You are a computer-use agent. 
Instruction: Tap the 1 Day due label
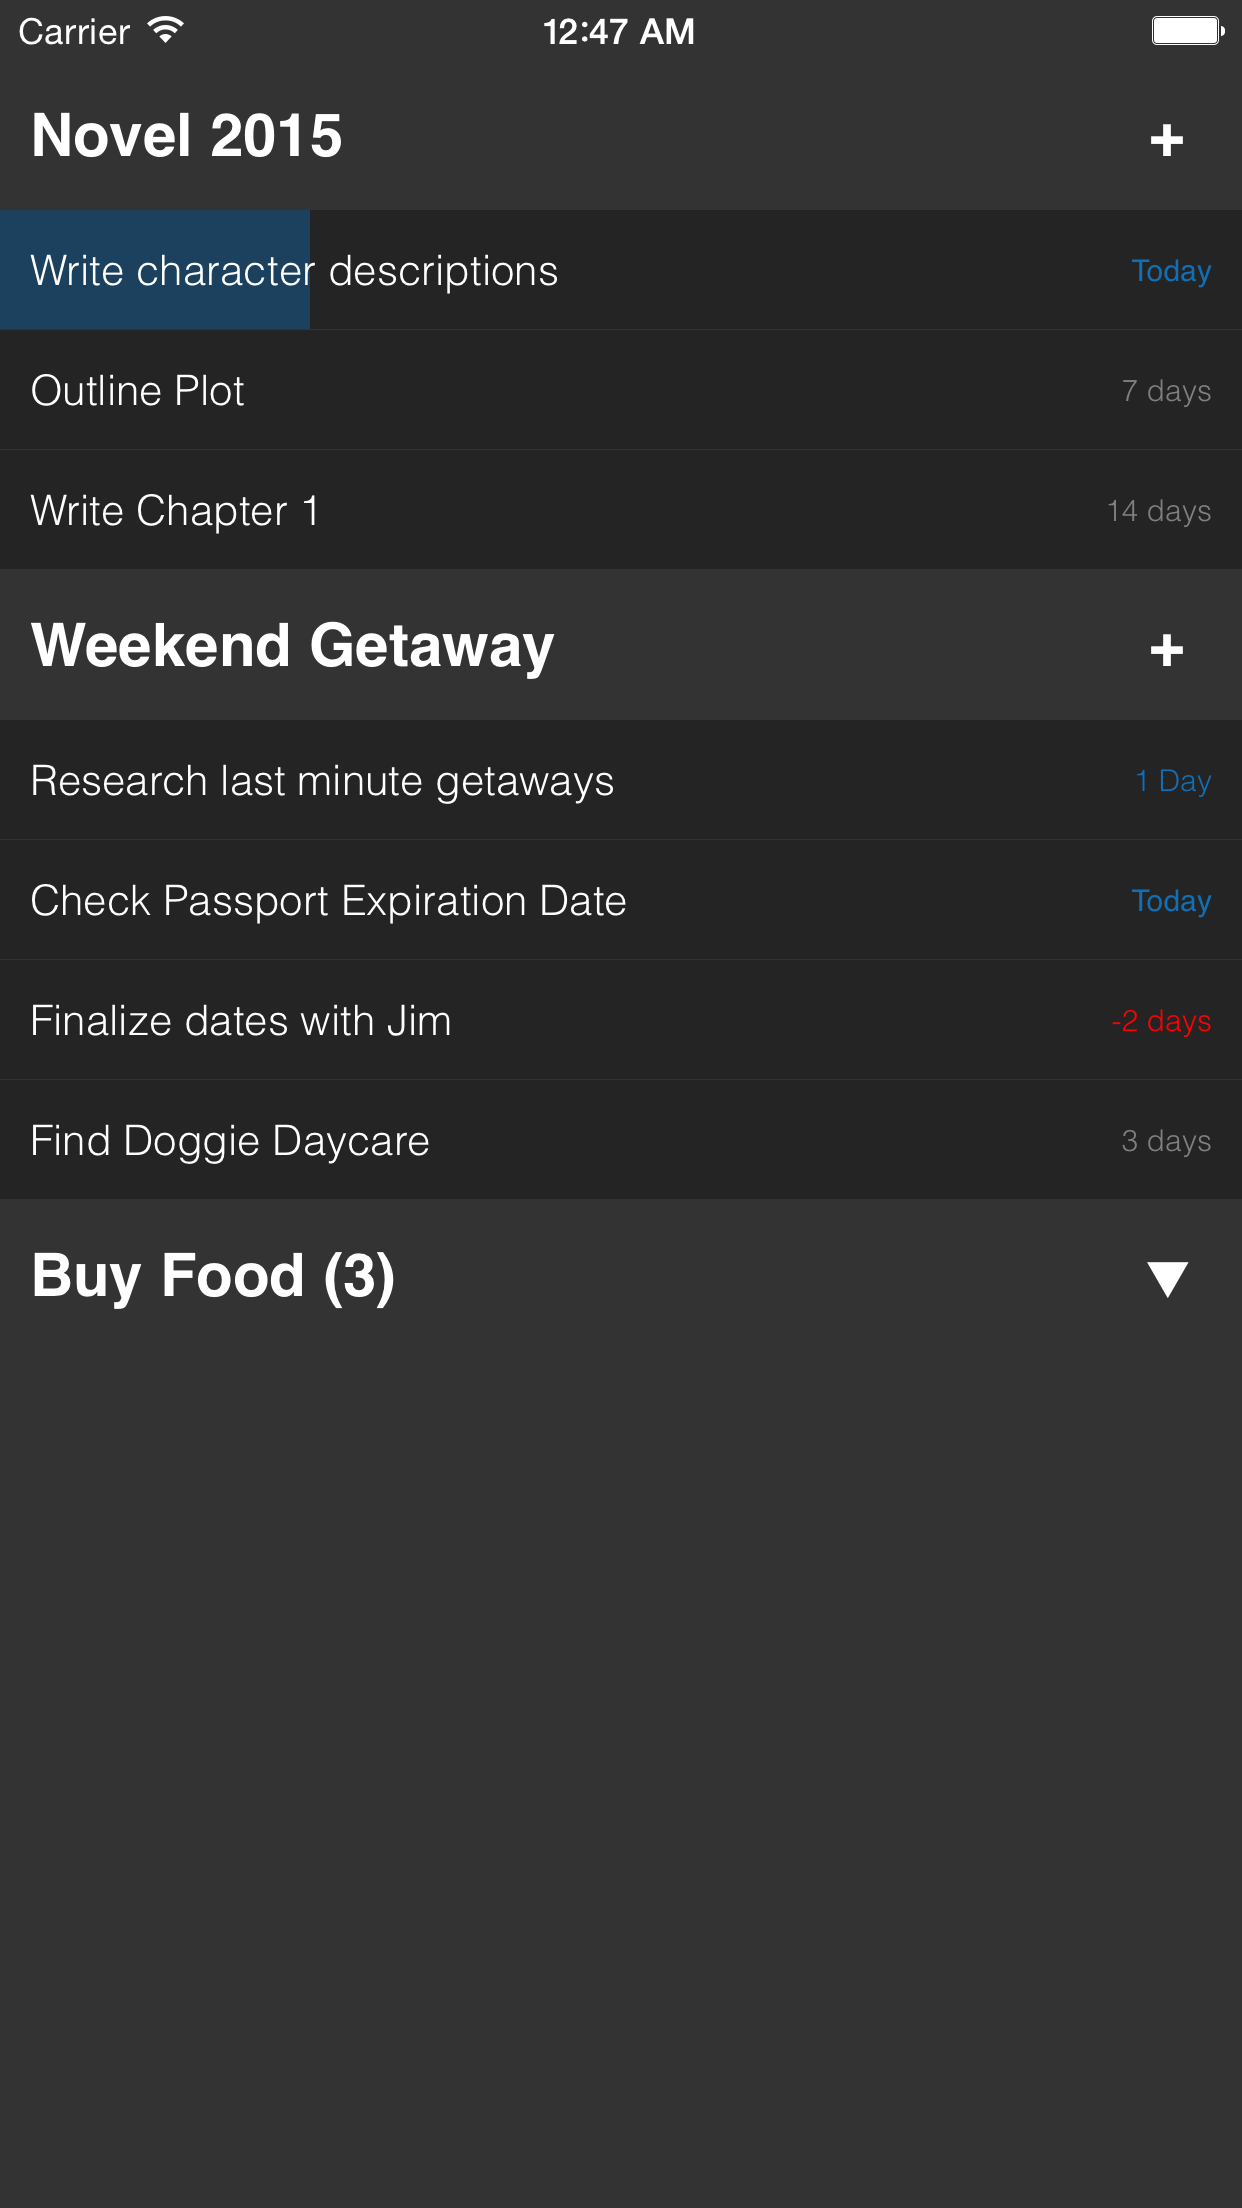[1173, 781]
